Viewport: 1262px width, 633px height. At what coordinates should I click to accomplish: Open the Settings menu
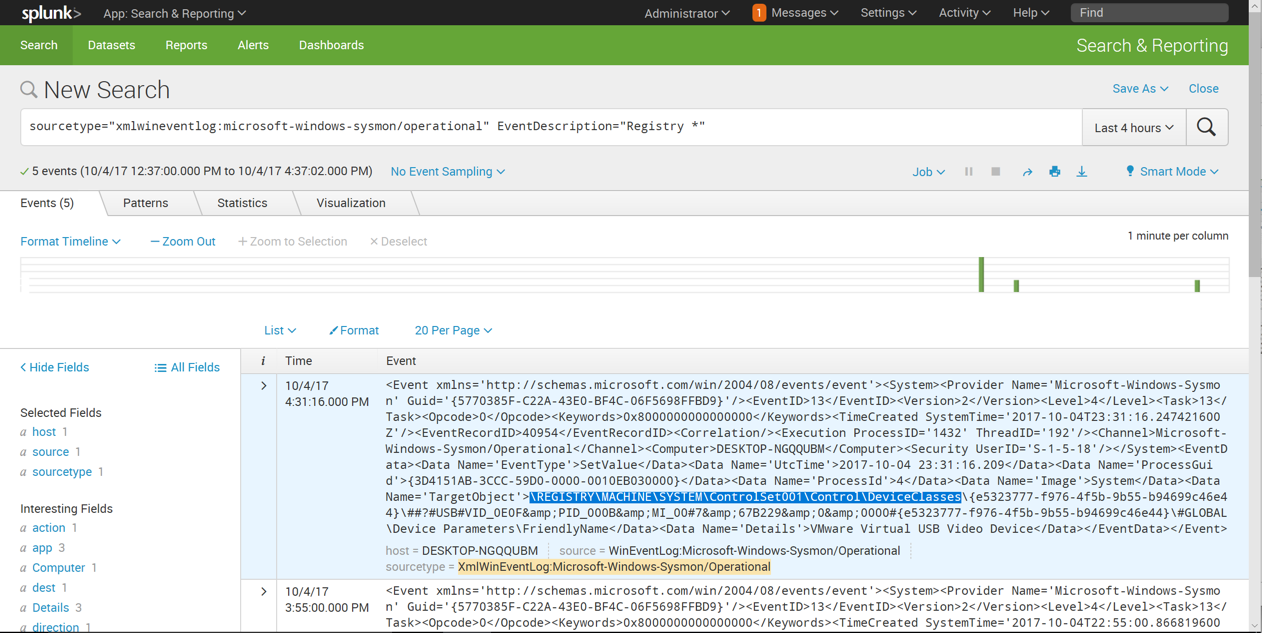click(889, 13)
